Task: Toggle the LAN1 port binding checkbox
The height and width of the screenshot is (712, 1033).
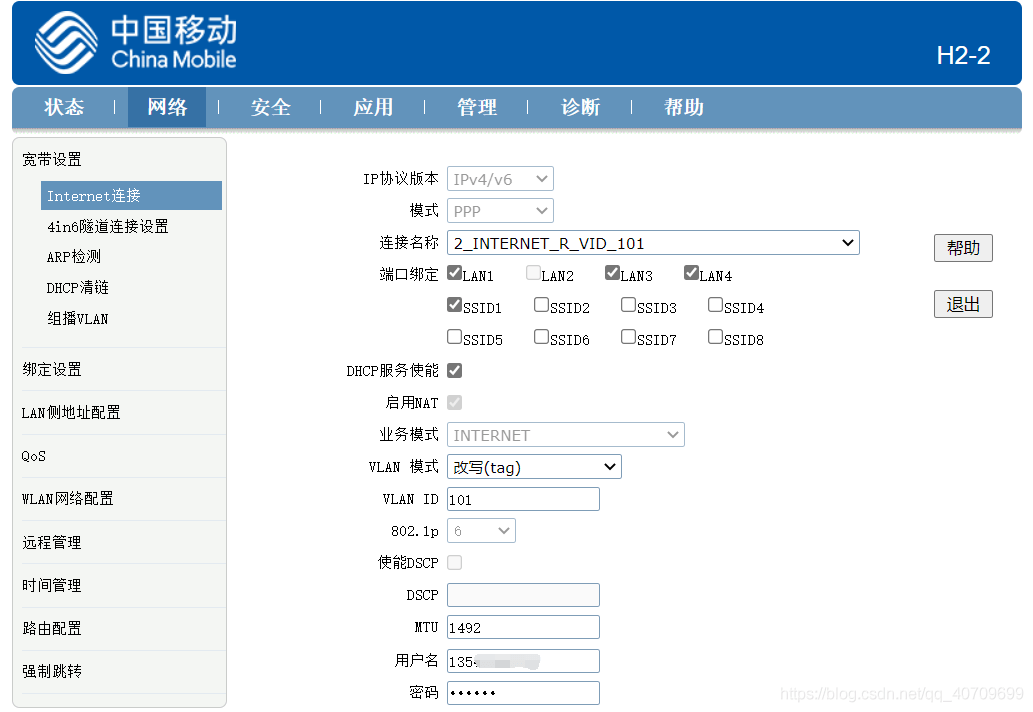Action: [x=455, y=273]
